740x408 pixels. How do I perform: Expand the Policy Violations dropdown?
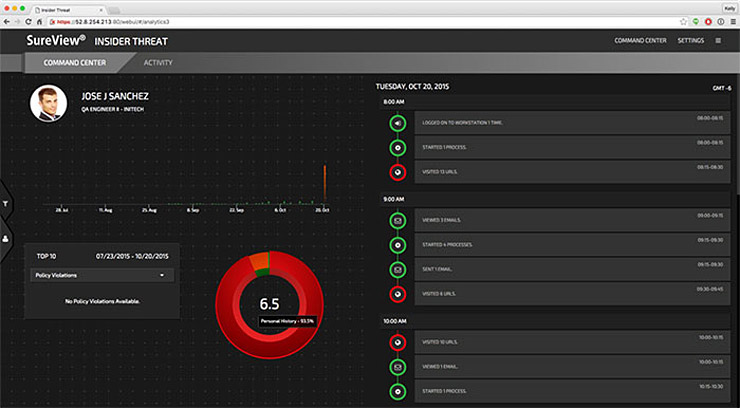pyautogui.click(x=161, y=275)
